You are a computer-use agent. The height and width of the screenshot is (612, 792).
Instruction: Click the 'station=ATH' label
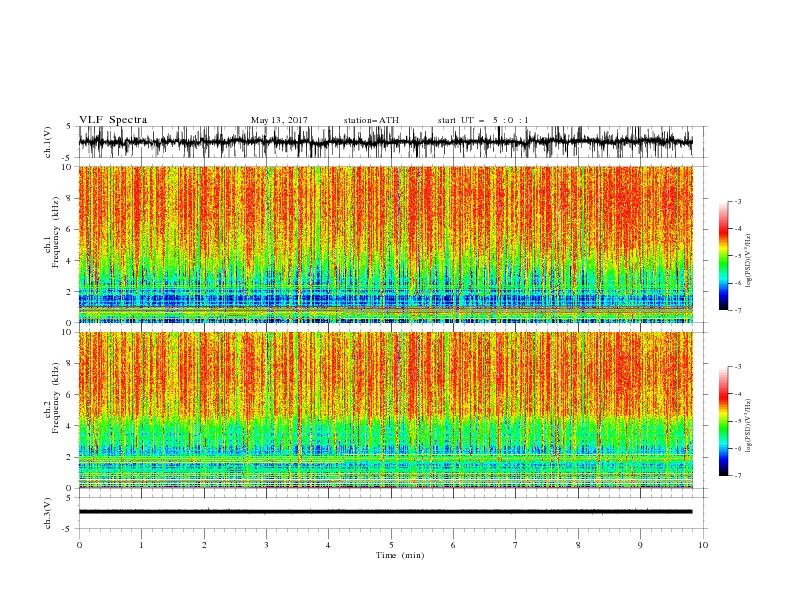click(x=371, y=120)
